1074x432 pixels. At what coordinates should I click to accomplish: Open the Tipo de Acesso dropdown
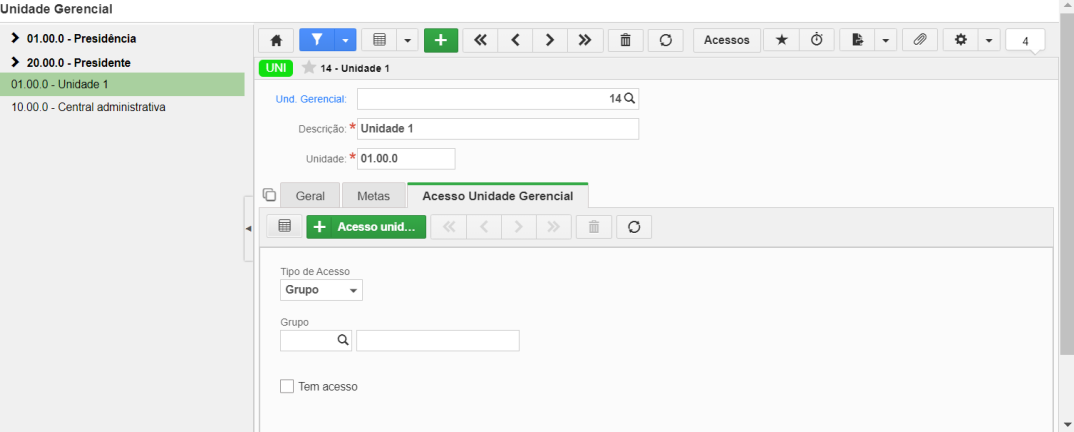click(x=321, y=290)
